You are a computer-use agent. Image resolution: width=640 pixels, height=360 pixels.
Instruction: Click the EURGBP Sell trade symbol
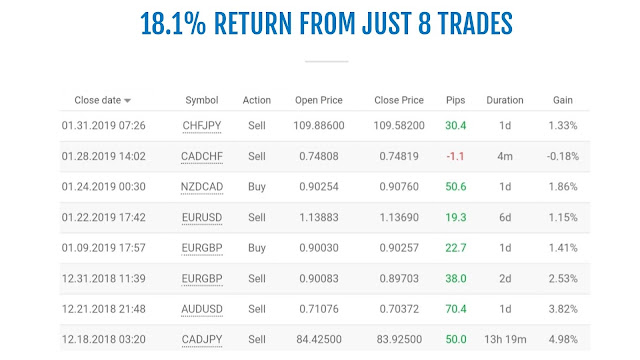[x=202, y=279]
